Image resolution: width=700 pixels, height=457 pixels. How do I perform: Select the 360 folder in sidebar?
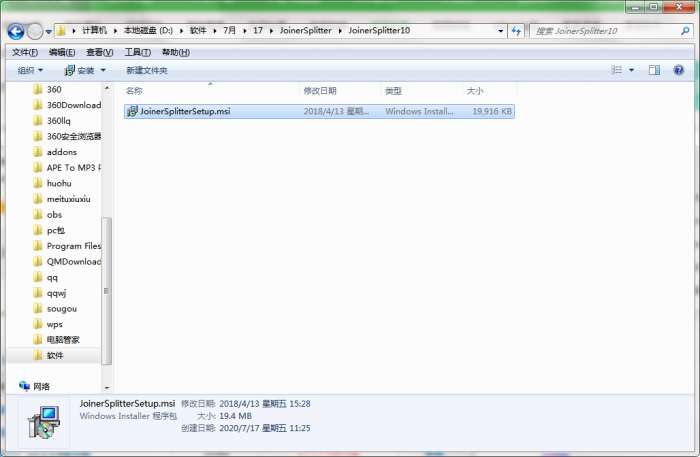pyautogui.click(x=54, y=89)
